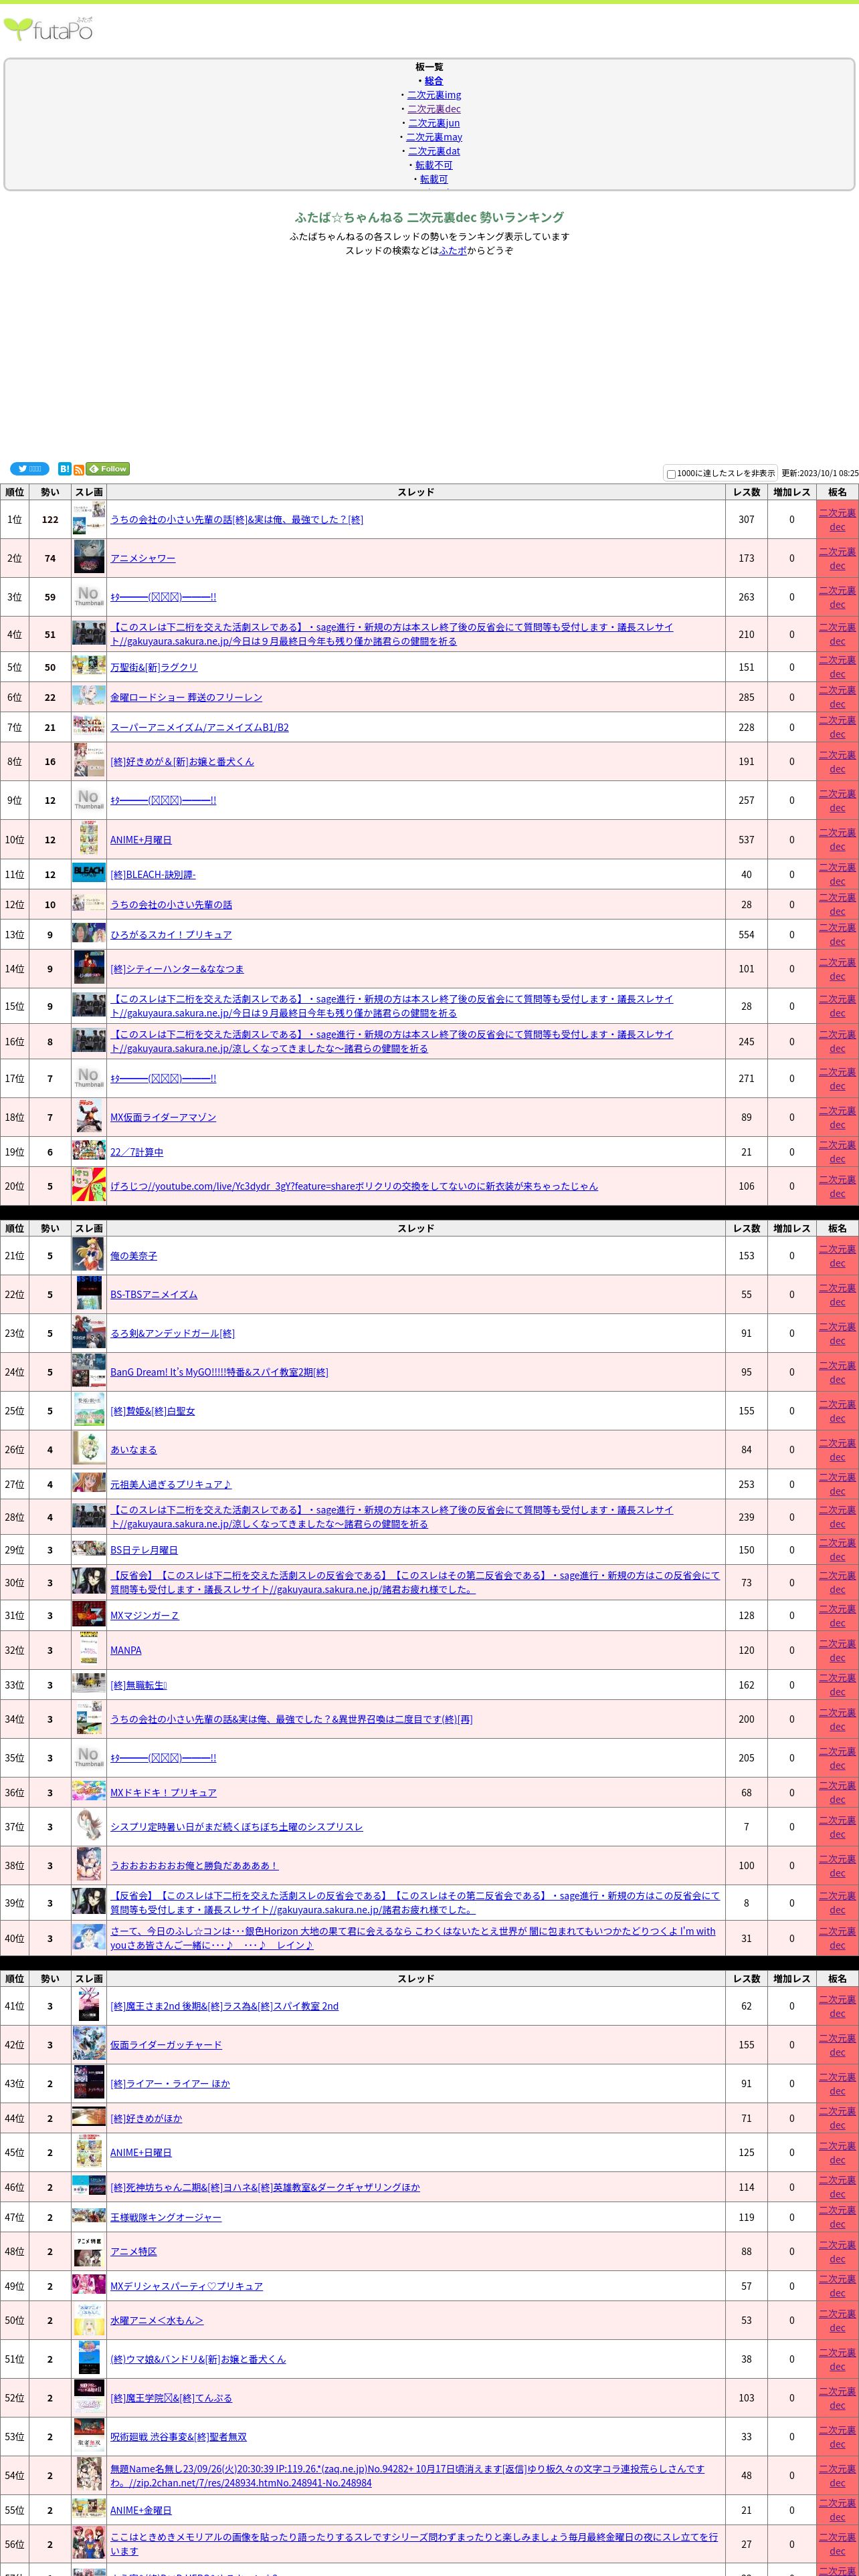Open the 転載可 link

(434, 179)
